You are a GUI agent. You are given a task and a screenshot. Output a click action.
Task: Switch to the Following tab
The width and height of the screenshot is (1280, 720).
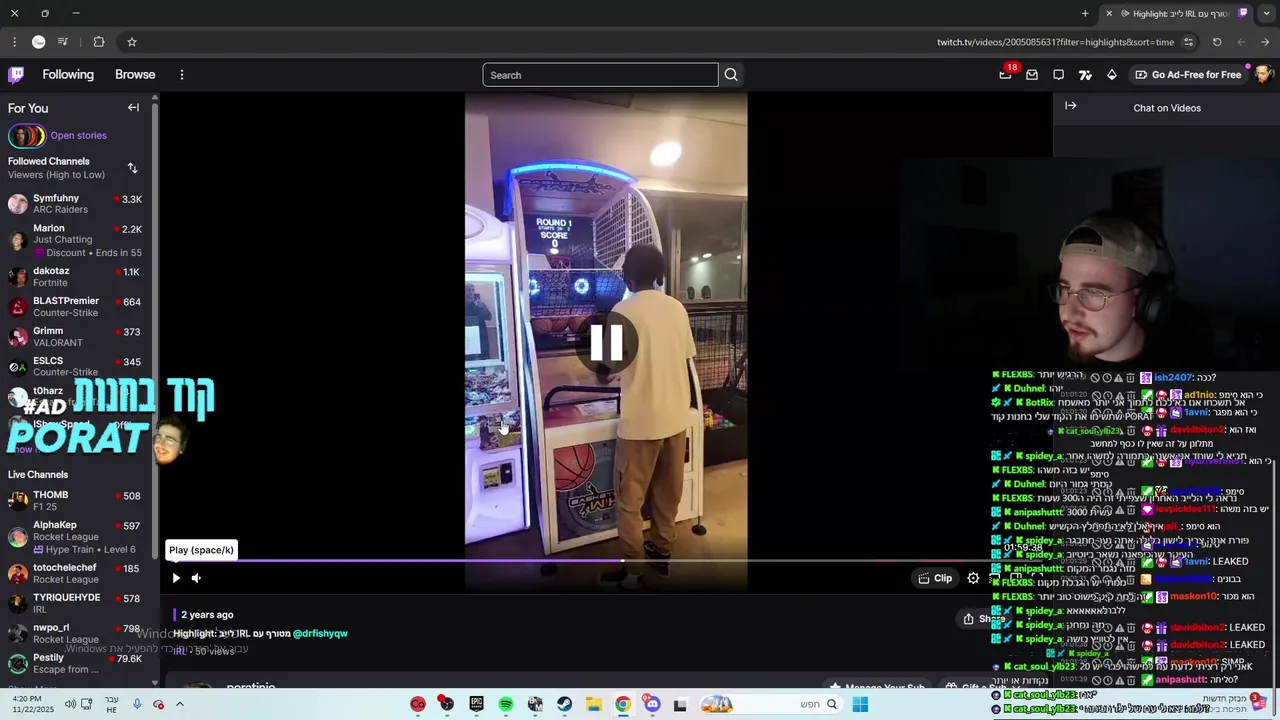pyautogui.click(x=68, y=75)
